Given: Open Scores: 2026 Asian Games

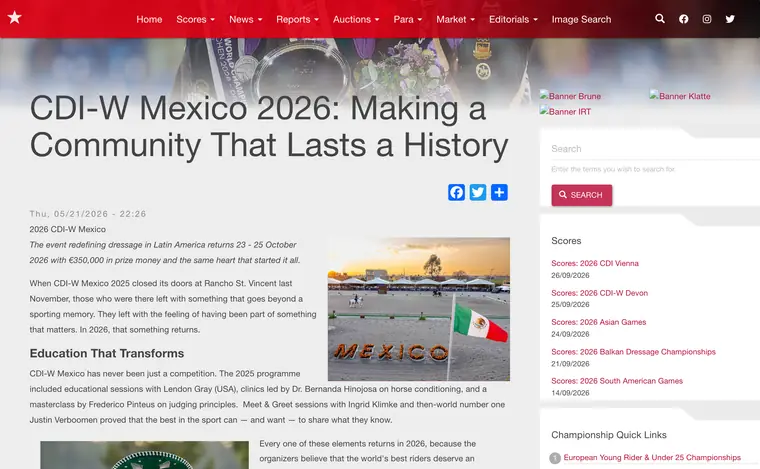Looking at the screenshot, I should (599, 322).
